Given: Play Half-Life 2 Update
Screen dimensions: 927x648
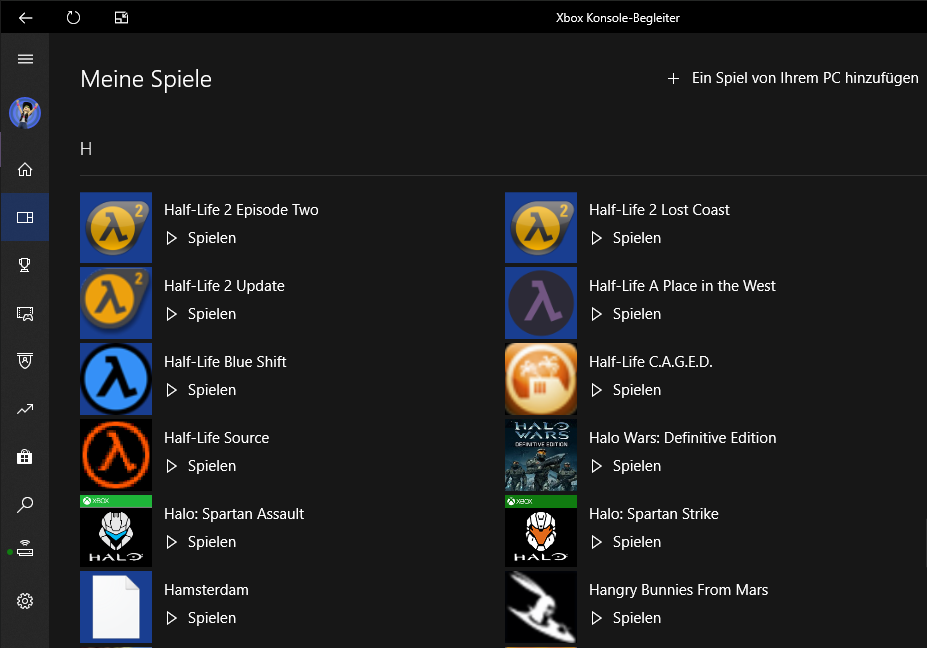Looking at the screenshot, I should (201, 314).
